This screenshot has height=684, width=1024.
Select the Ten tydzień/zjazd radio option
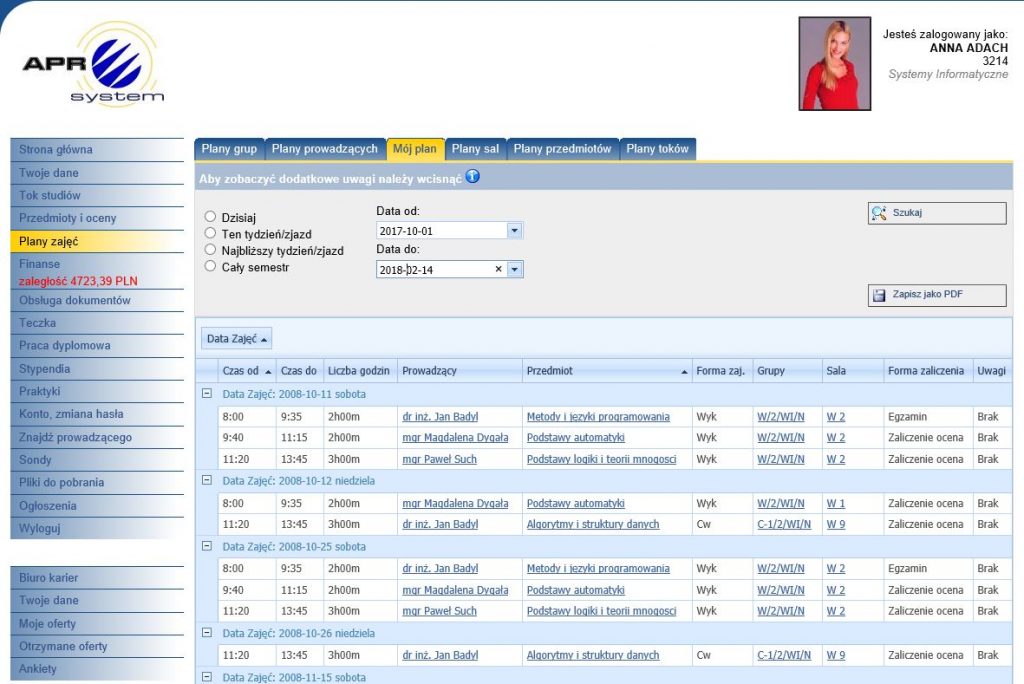[x=210, y=233]
